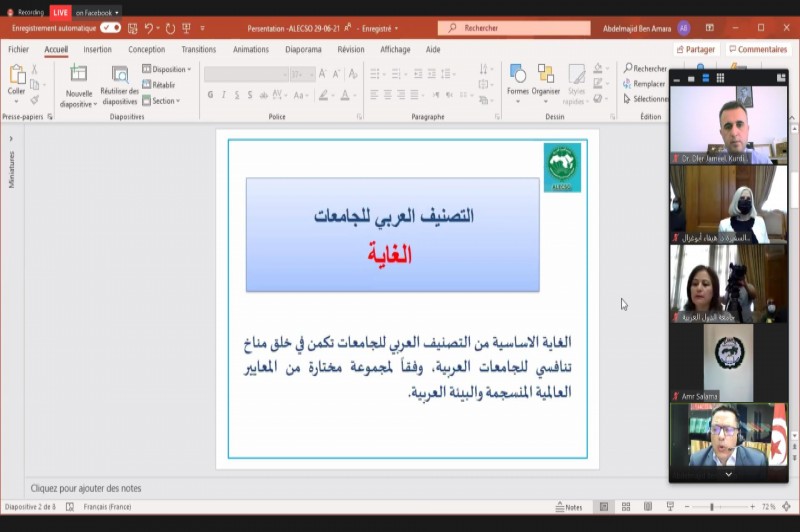Expand the Miniatures thumbnail pane

tap(12, 136)
